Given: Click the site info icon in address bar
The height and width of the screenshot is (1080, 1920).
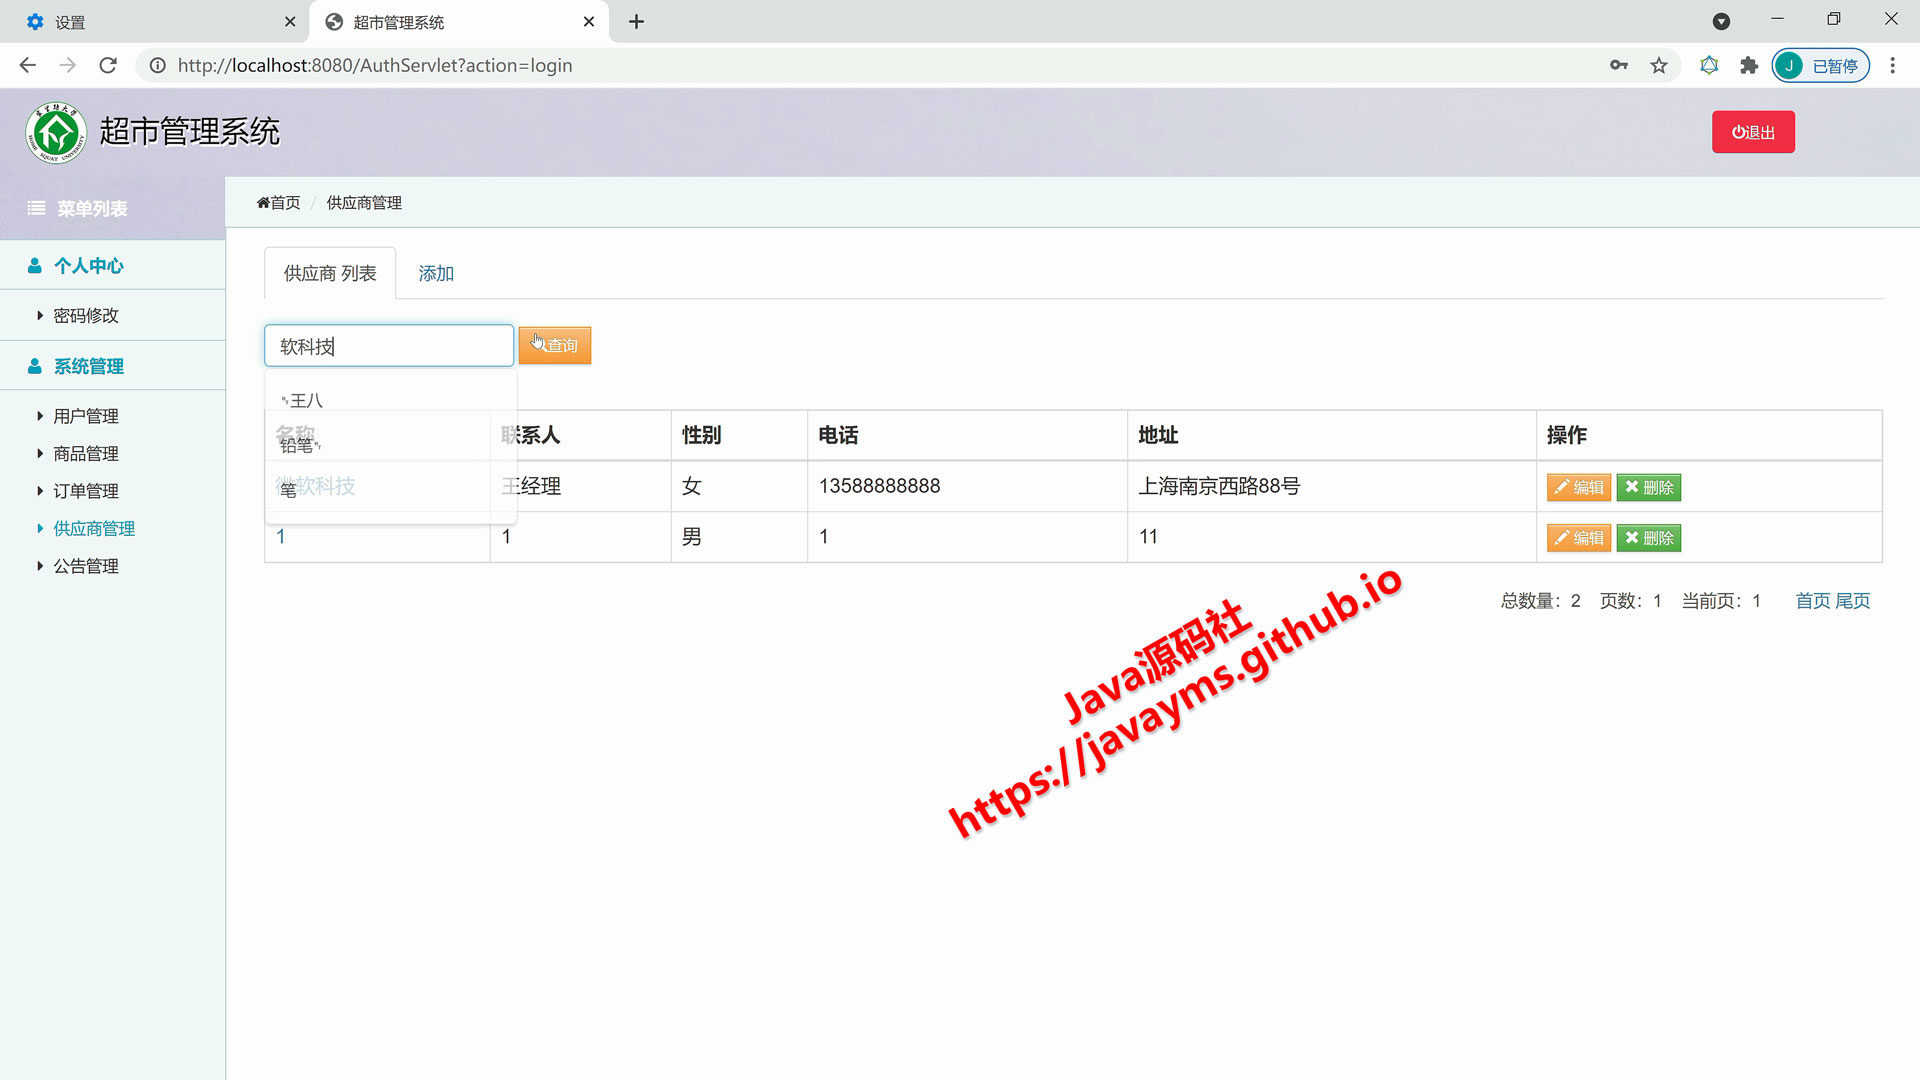Looking at the screenshot, I should (158, 65).
